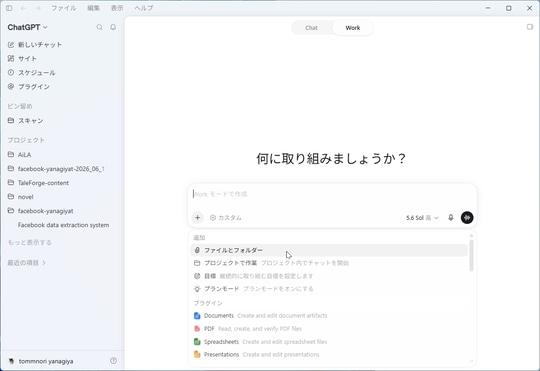
Task: Open the 表示 menu
Action: [x=117, y=8]
